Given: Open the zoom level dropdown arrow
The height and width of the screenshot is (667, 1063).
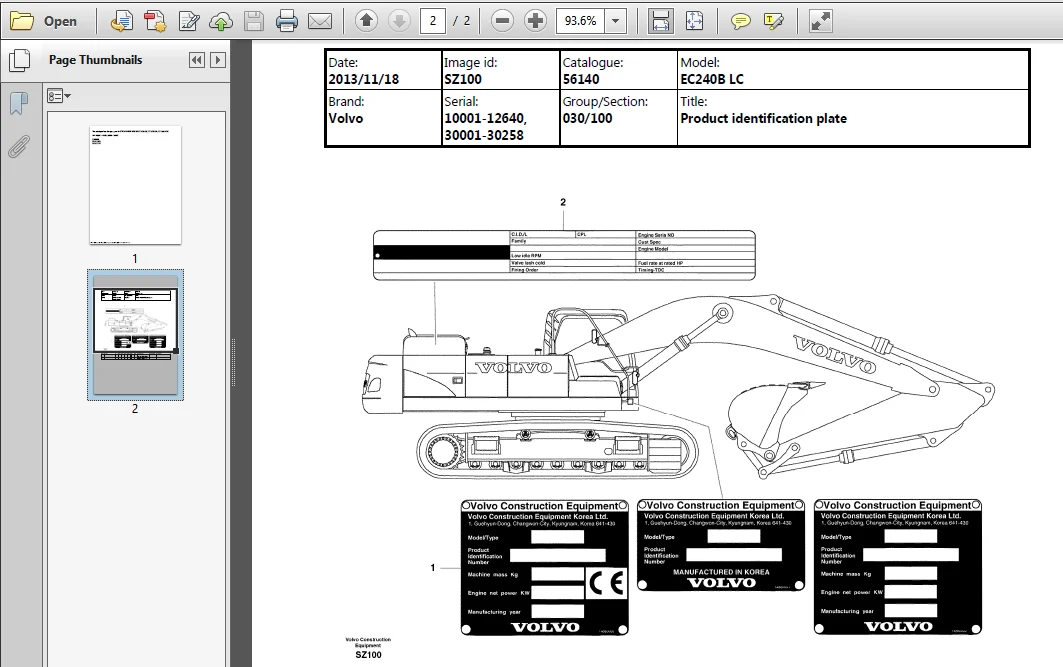Looking at the screenshot, I should point(616,21).
